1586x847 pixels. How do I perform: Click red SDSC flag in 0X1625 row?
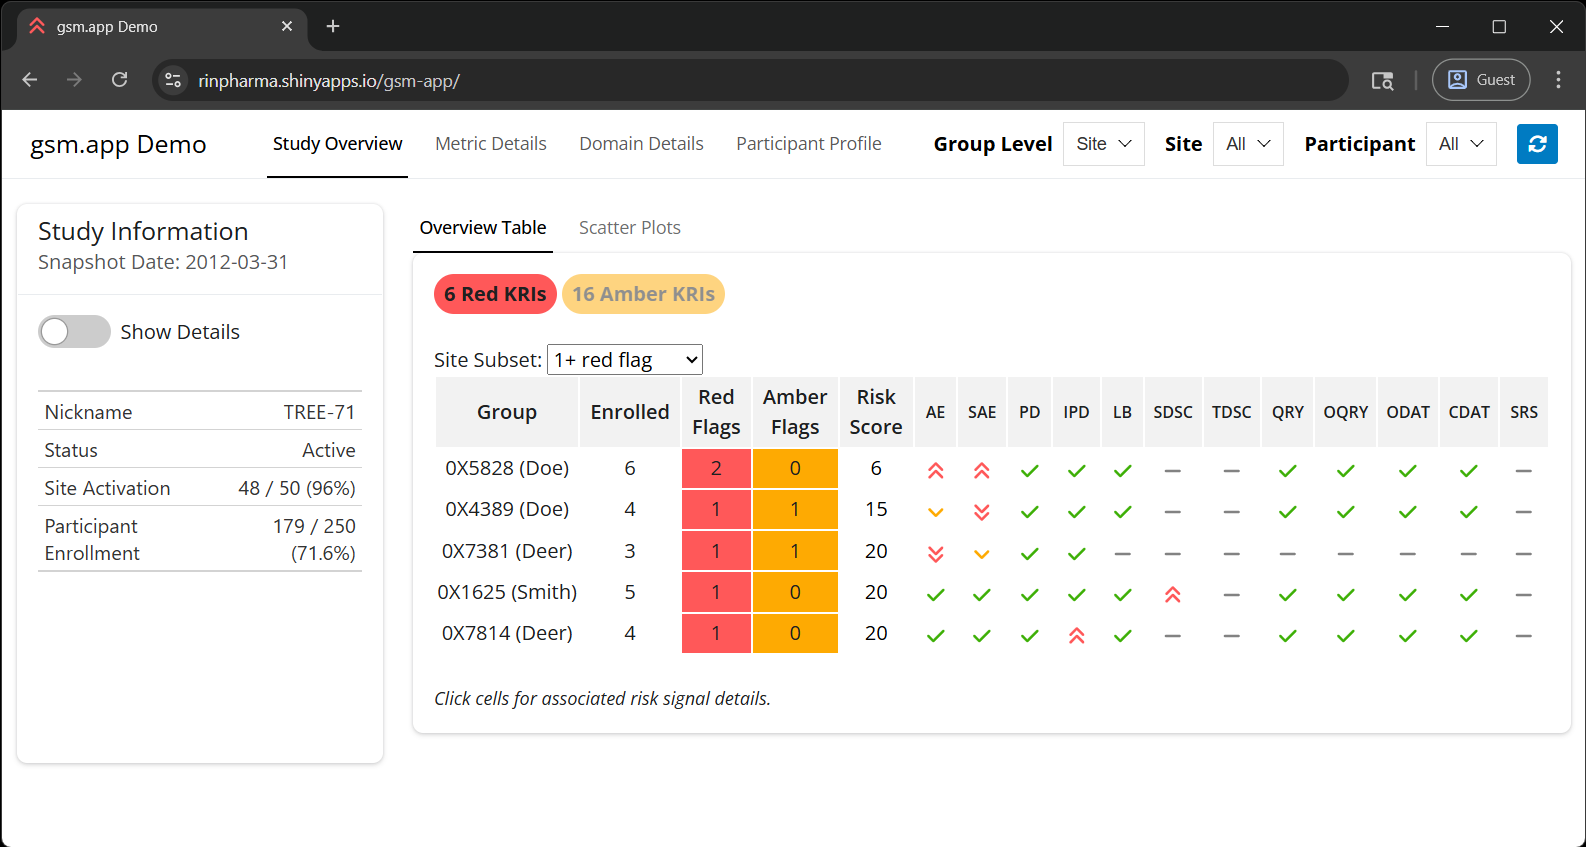pyautogui.click(x=1172, y=595)
